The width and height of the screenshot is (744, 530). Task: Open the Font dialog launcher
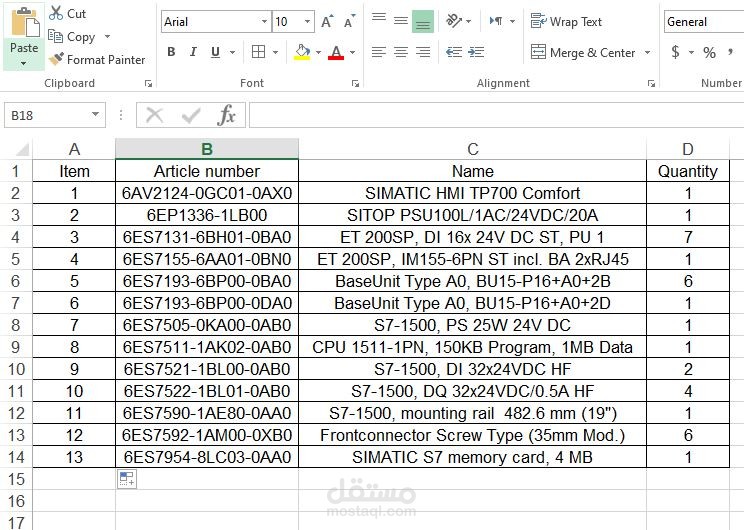(355, 84)
